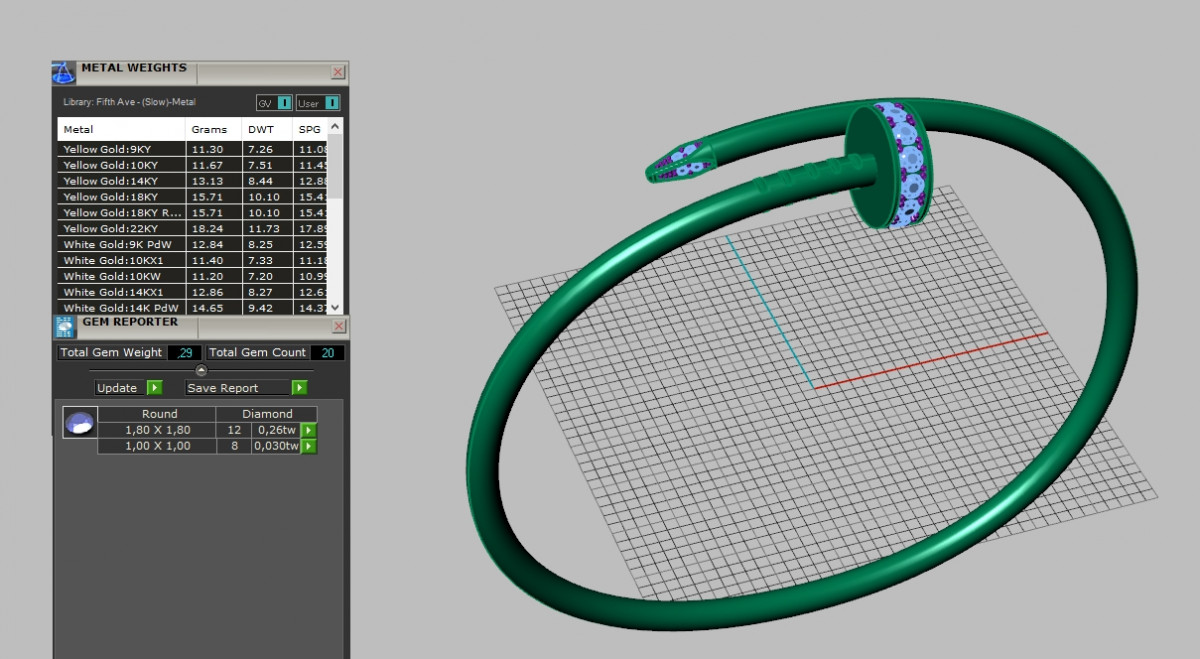This screenshot has height=659, width=1200.
Task: Click green arrow on the 0,26tw row
Action: point(309,430)
